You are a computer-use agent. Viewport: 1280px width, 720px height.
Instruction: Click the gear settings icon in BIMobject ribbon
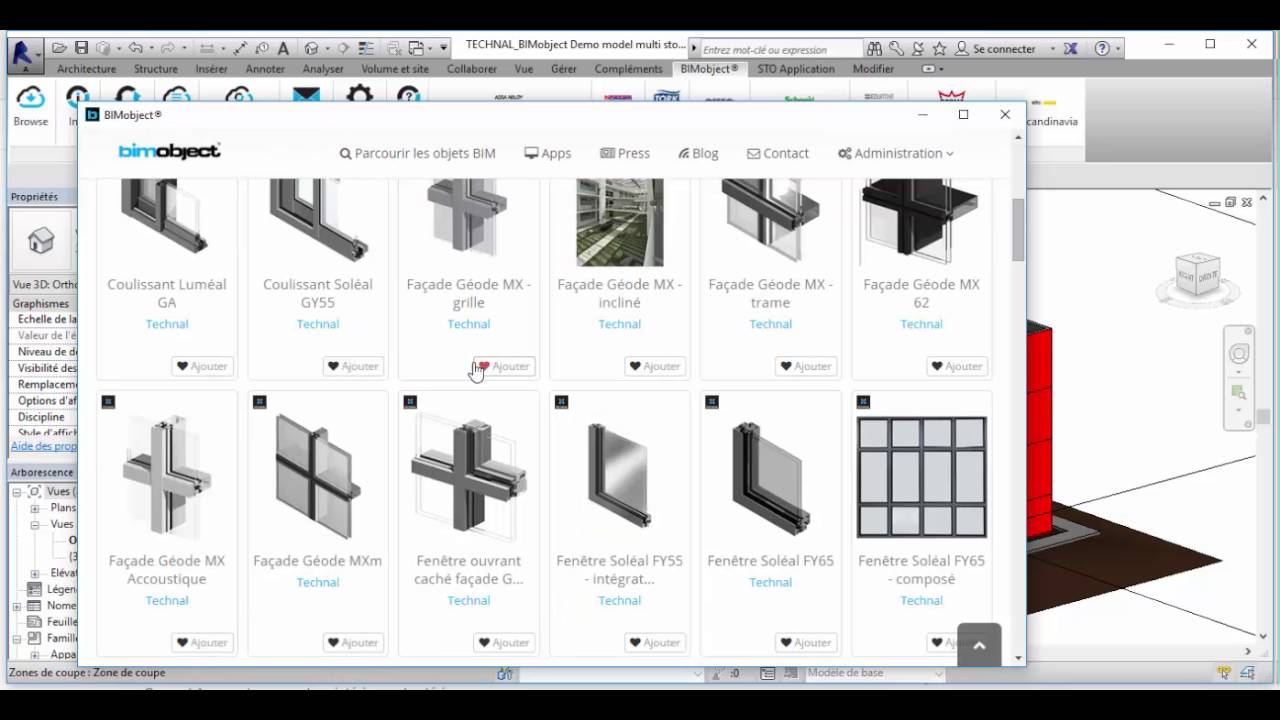tap(359, 94)
